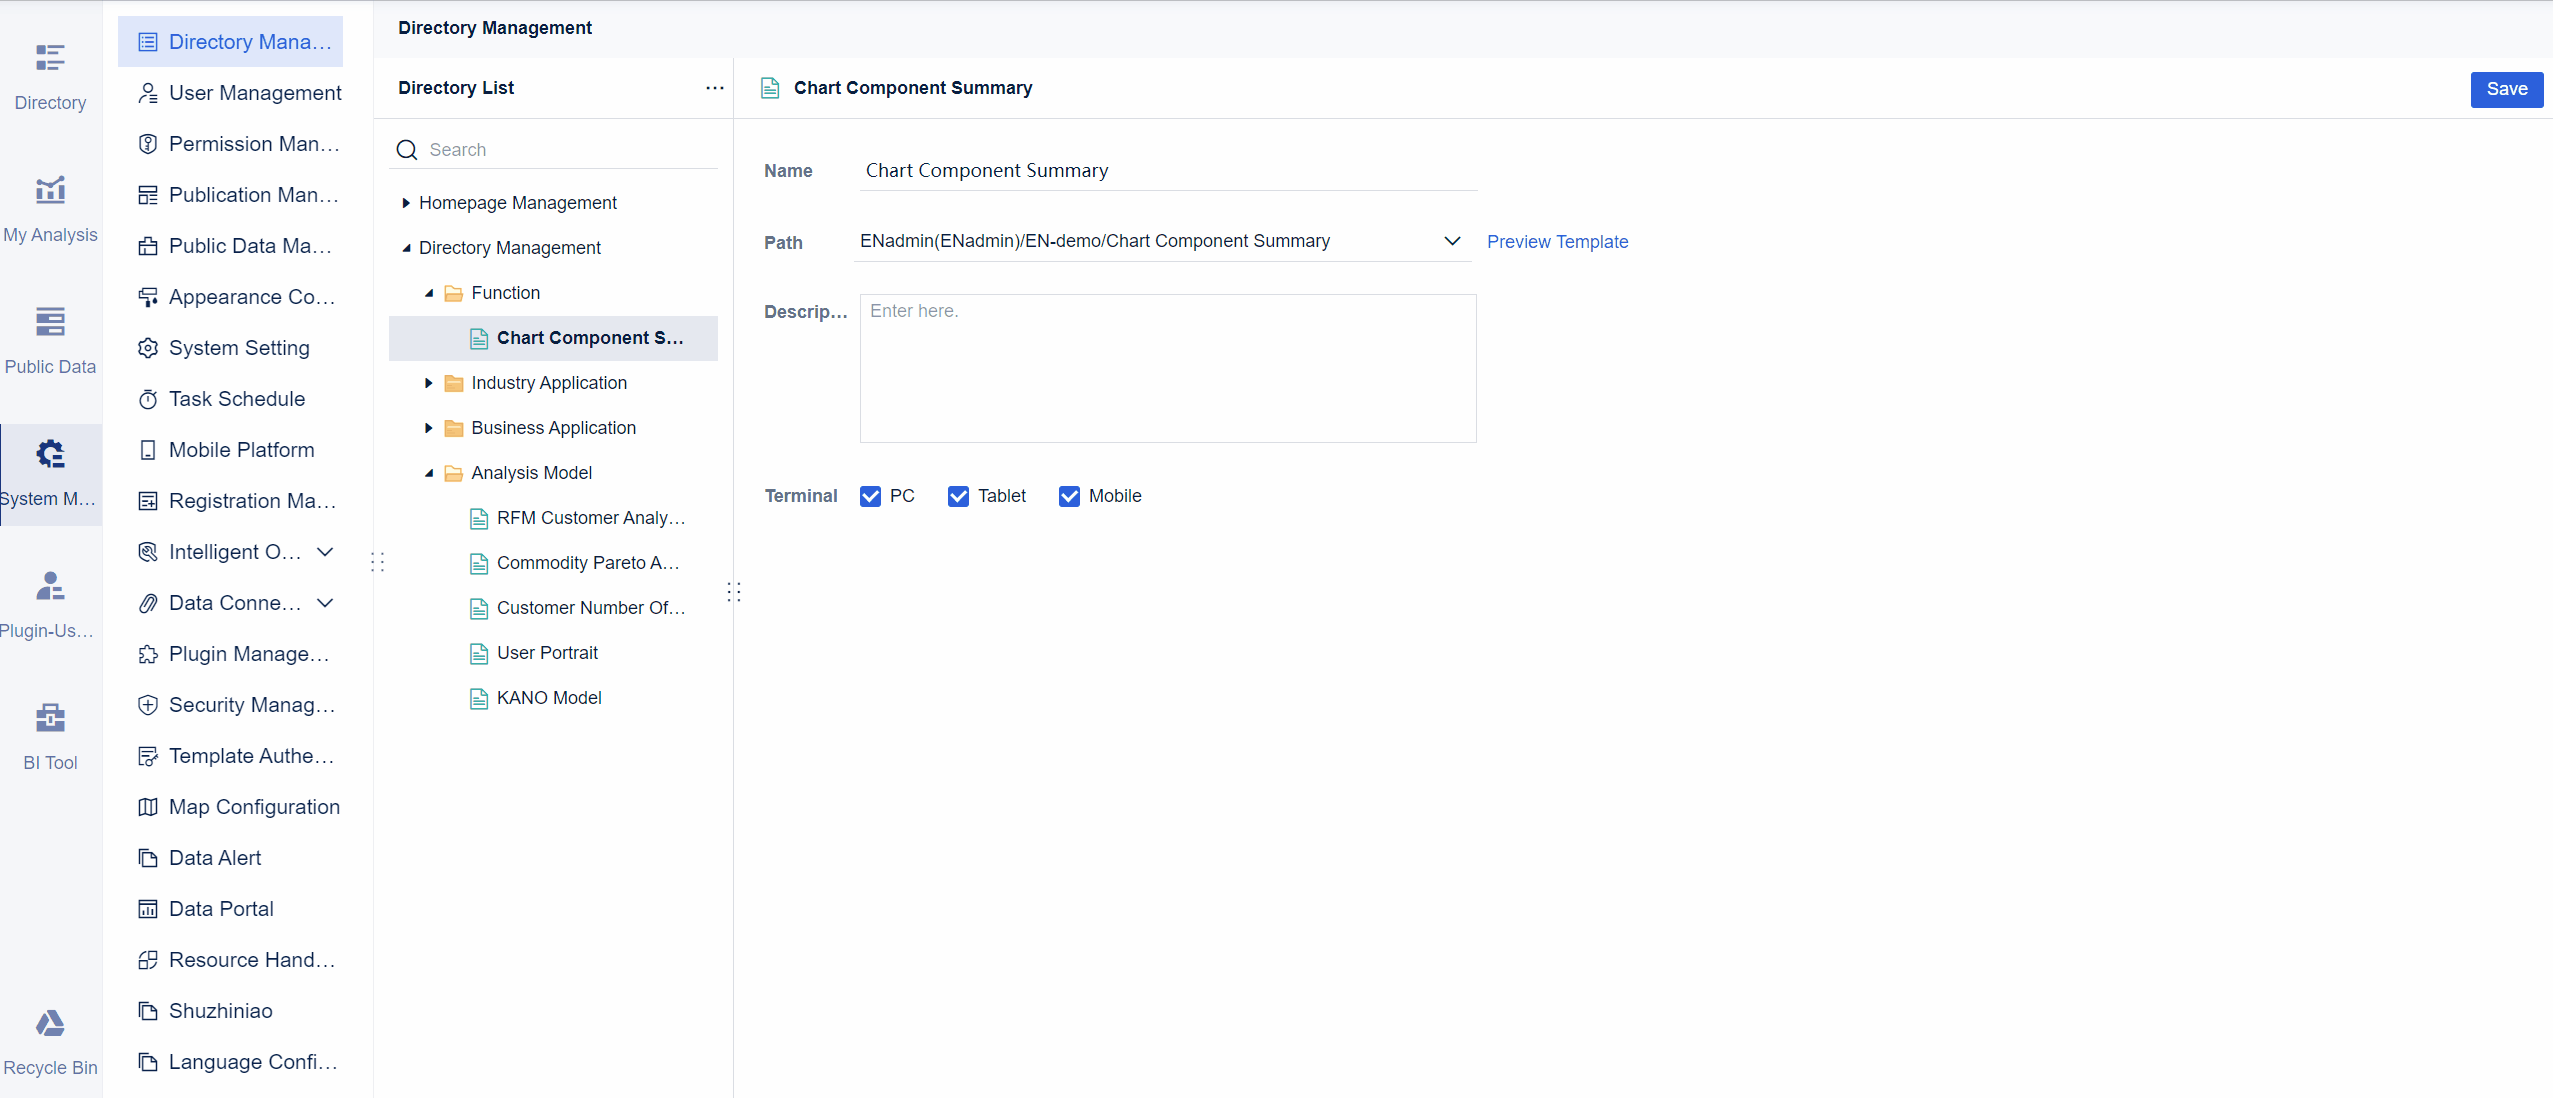Uncheck the PC terminal checkbox
This screenshot has width=2553, height=1098.
pyautogui.click(x=871, y=496)
